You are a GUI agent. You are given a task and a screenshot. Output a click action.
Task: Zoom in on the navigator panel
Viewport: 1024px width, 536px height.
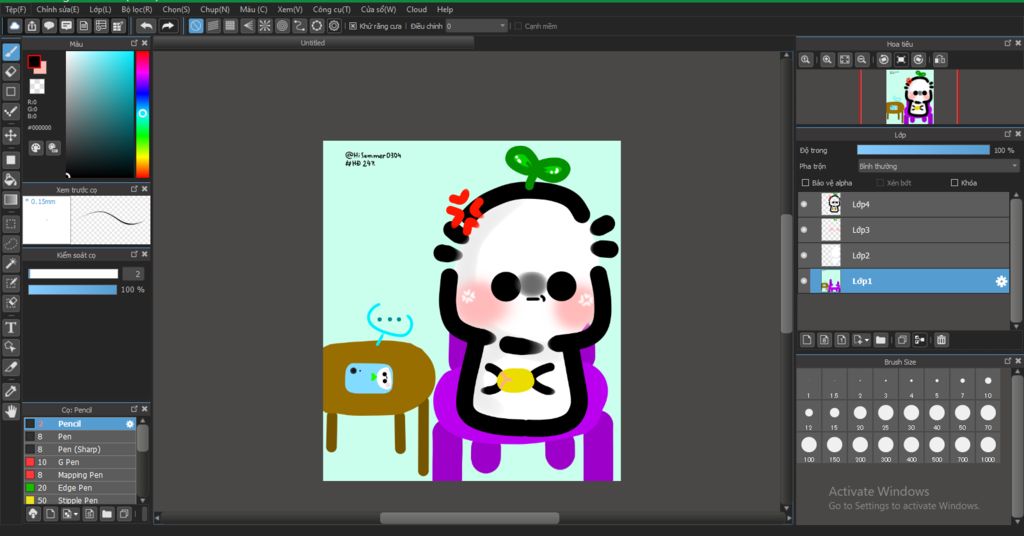point(827,59)
